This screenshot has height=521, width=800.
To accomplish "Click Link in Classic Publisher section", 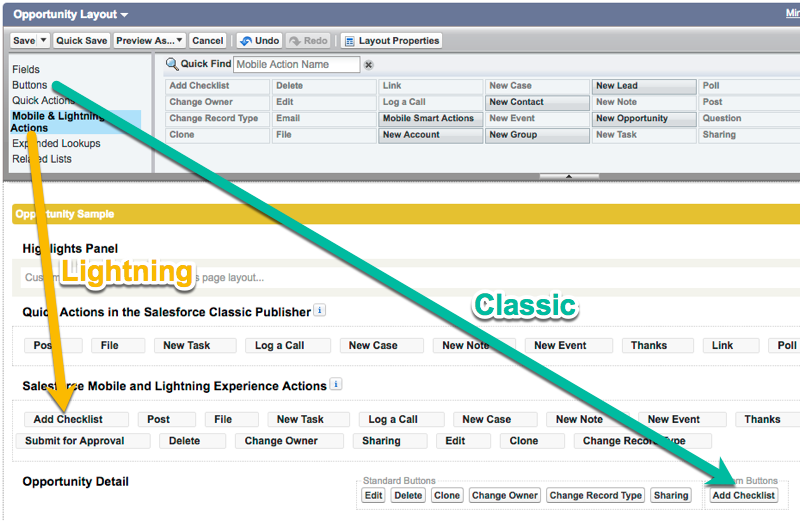I will [731, 345].
